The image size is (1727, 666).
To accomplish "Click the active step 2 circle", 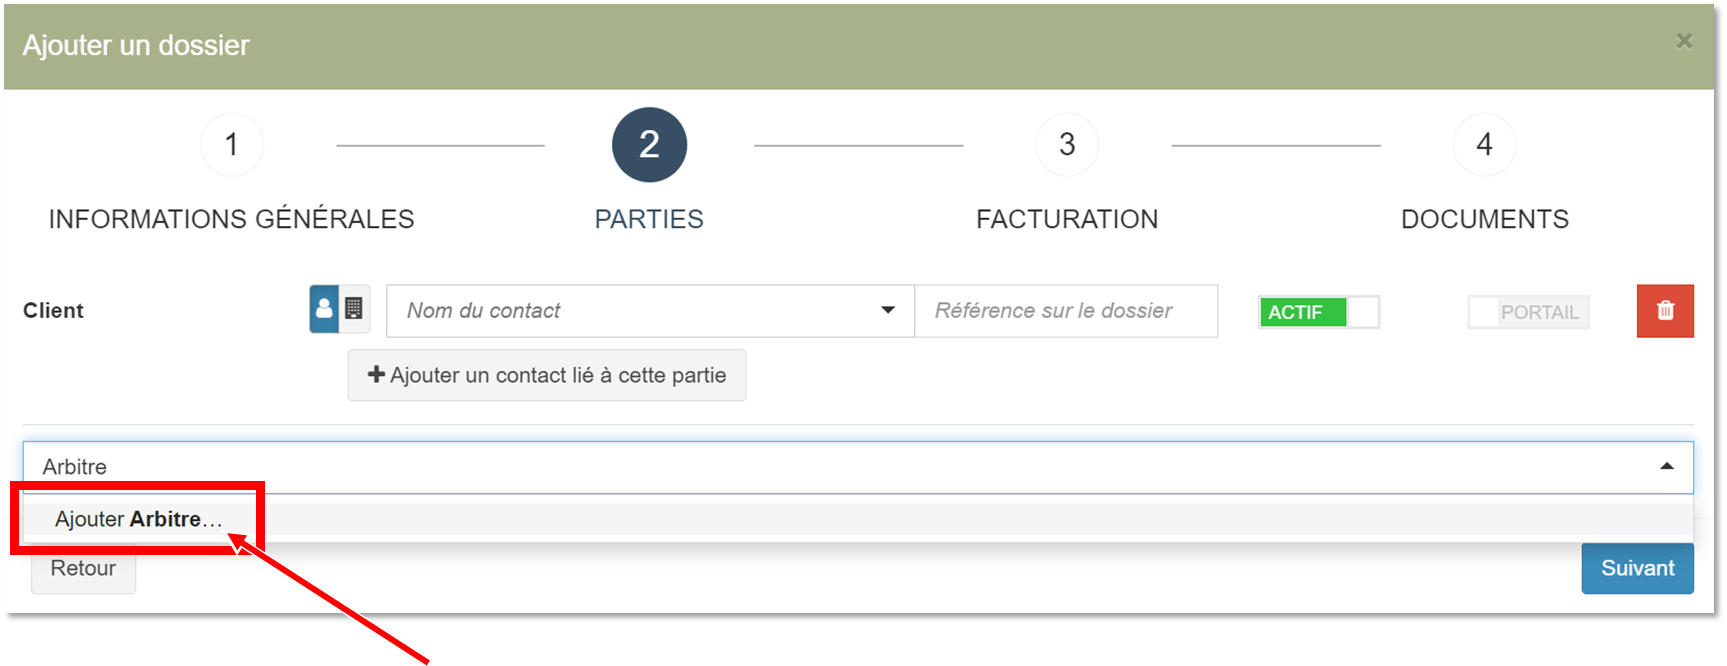I will pyautogui.click(x=649, y=145).
